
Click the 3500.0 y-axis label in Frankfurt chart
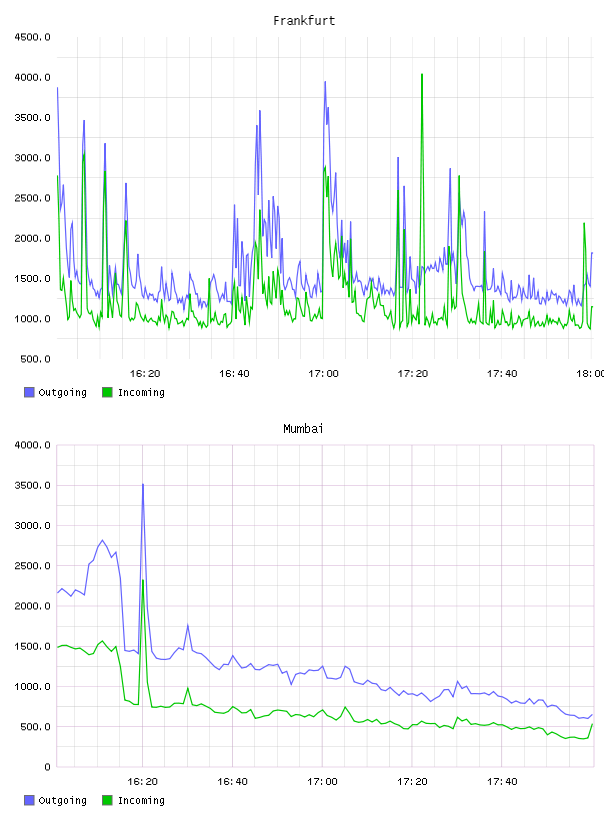pos(32,118)
